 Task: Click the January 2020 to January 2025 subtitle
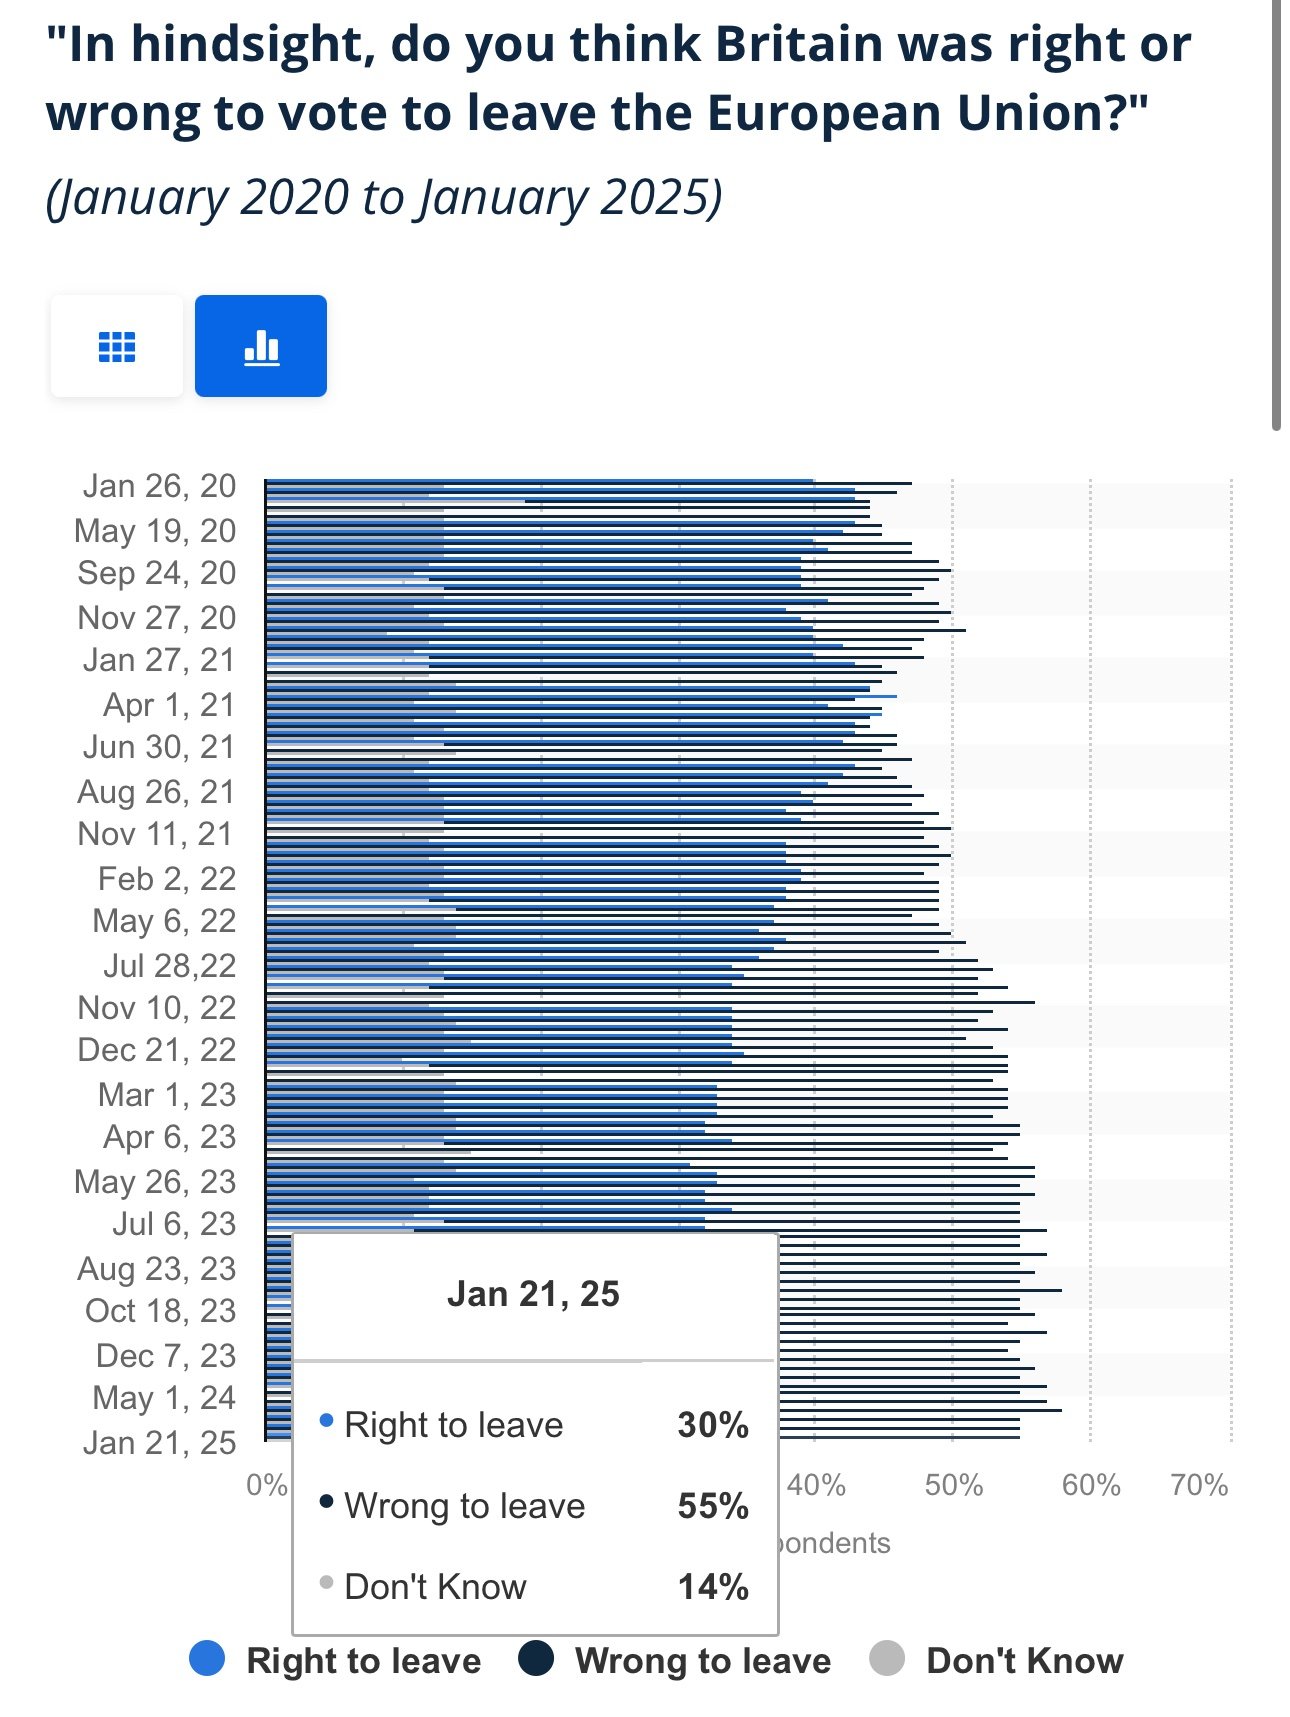click(384, 197)
